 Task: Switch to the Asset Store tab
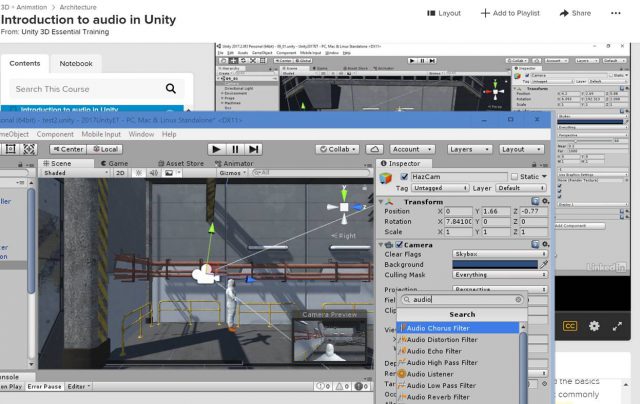click(x=180, y=163)
